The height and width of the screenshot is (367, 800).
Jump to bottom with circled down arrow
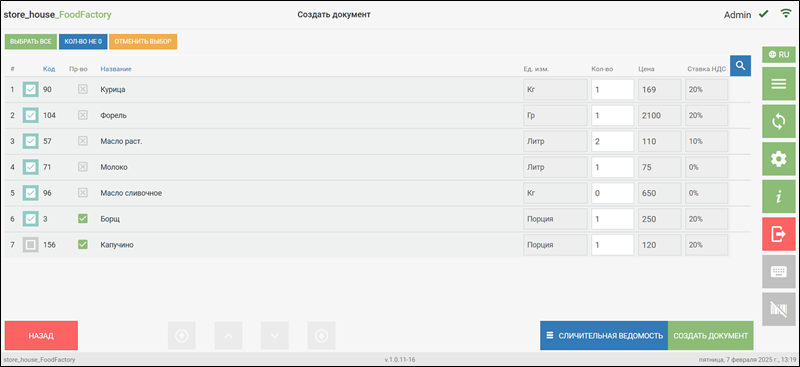(321, 335)
